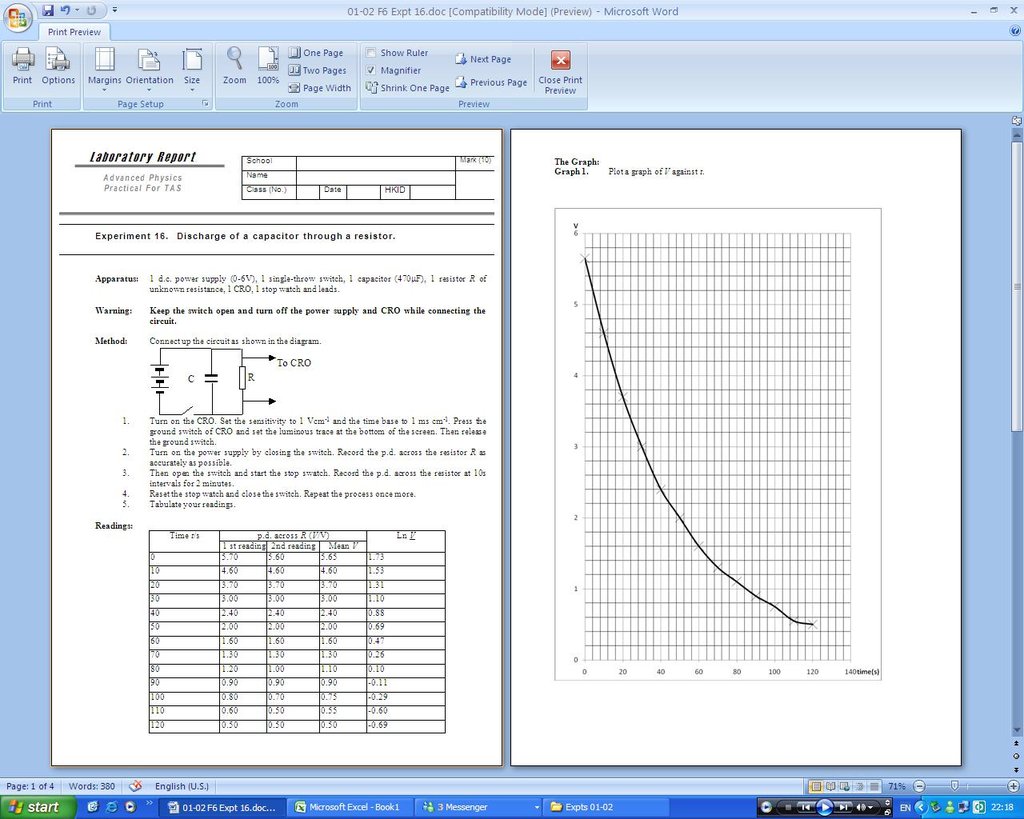Save document from Quick Access Toolbar
Screen dimensions: 1024x819
47,11
